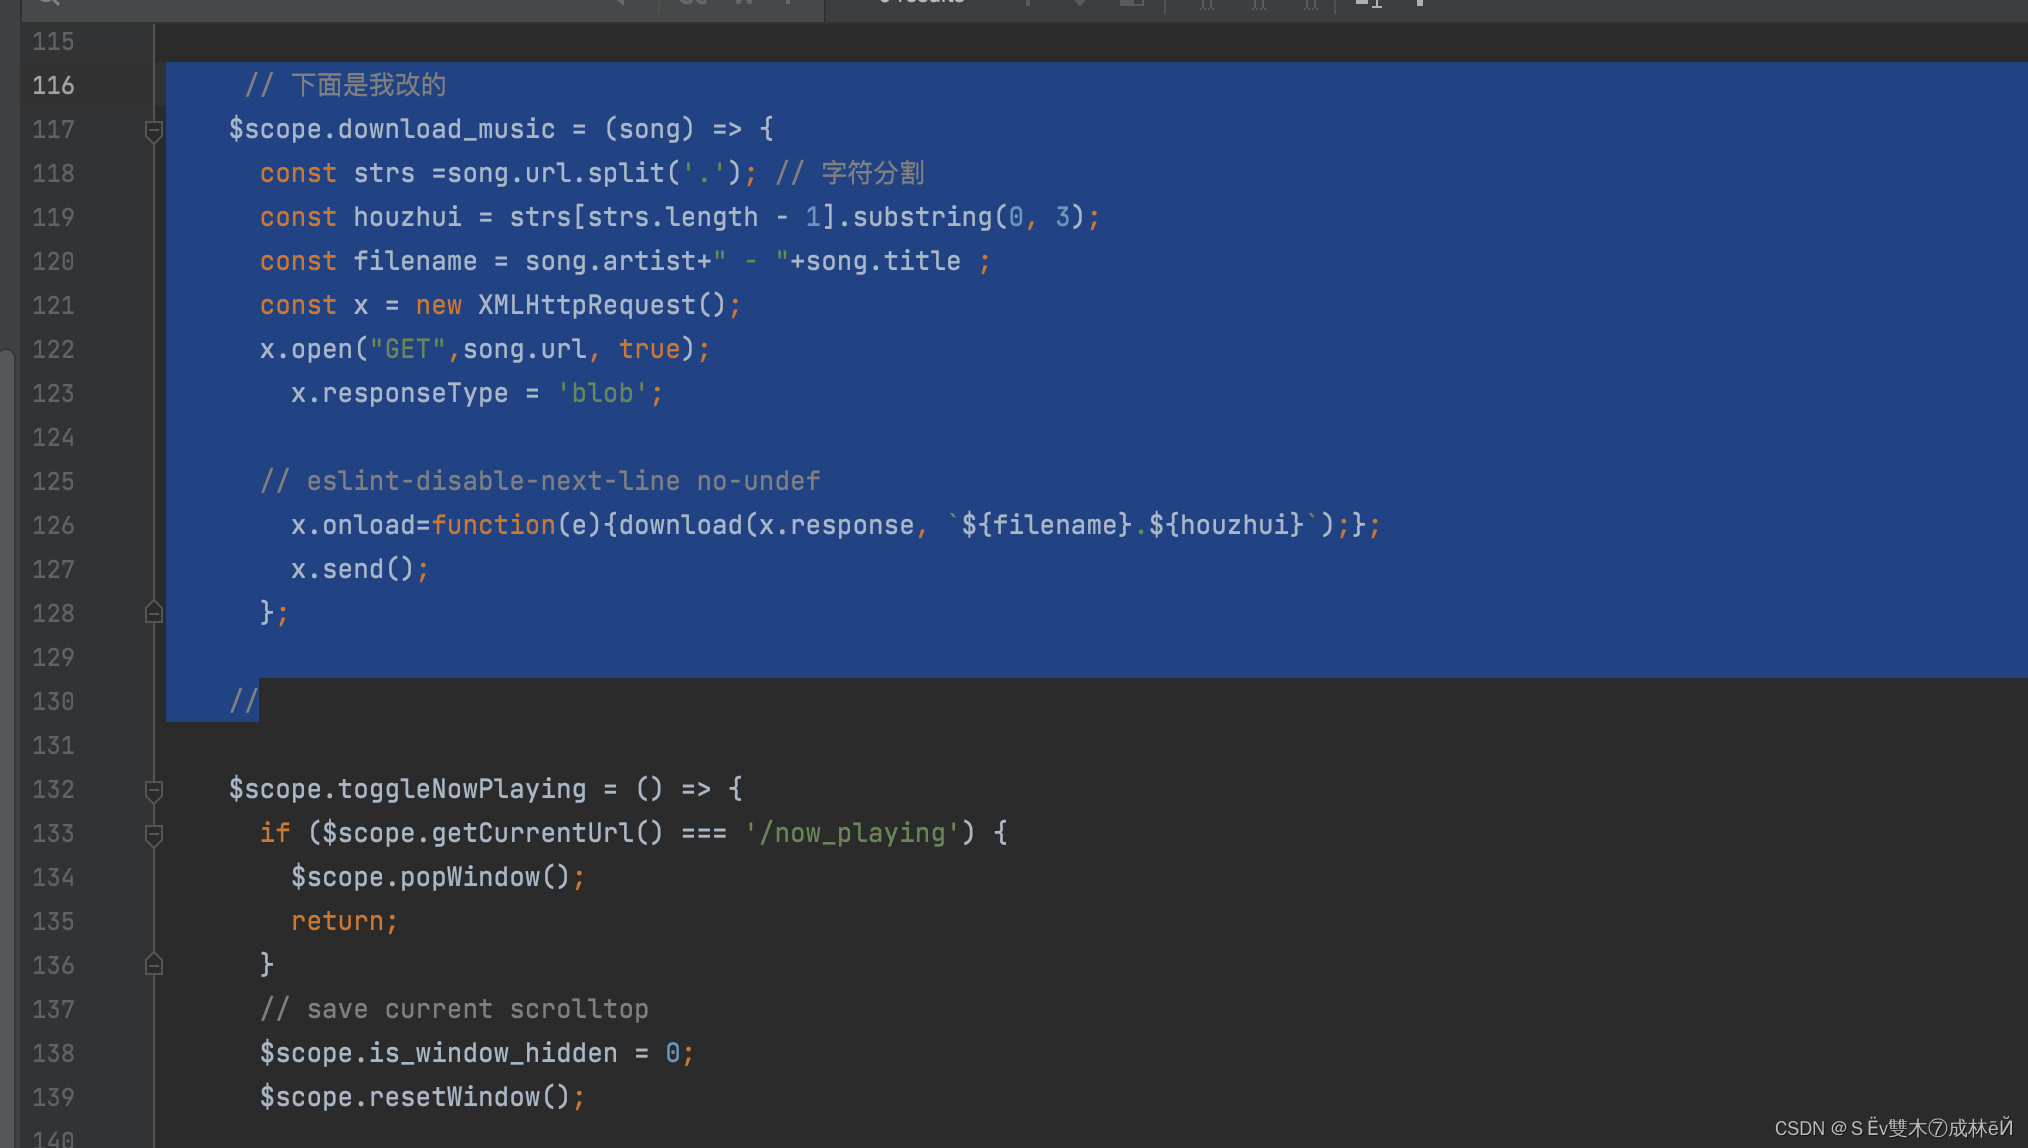Screen dimensions: 2028x1148
Task: Click the fold end marker on line 128
Action: pos(154,612)
